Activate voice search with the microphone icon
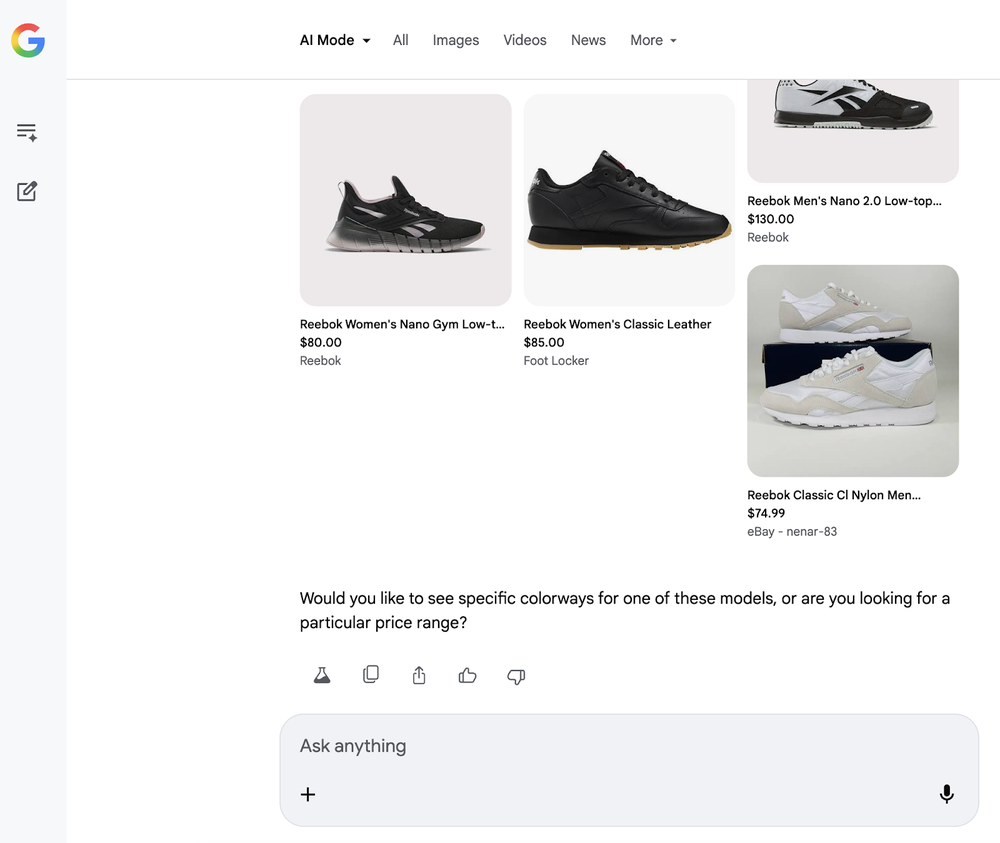The width and height of the screenshot is (1000, 843). pyautogui.click(x=946, y=793)
